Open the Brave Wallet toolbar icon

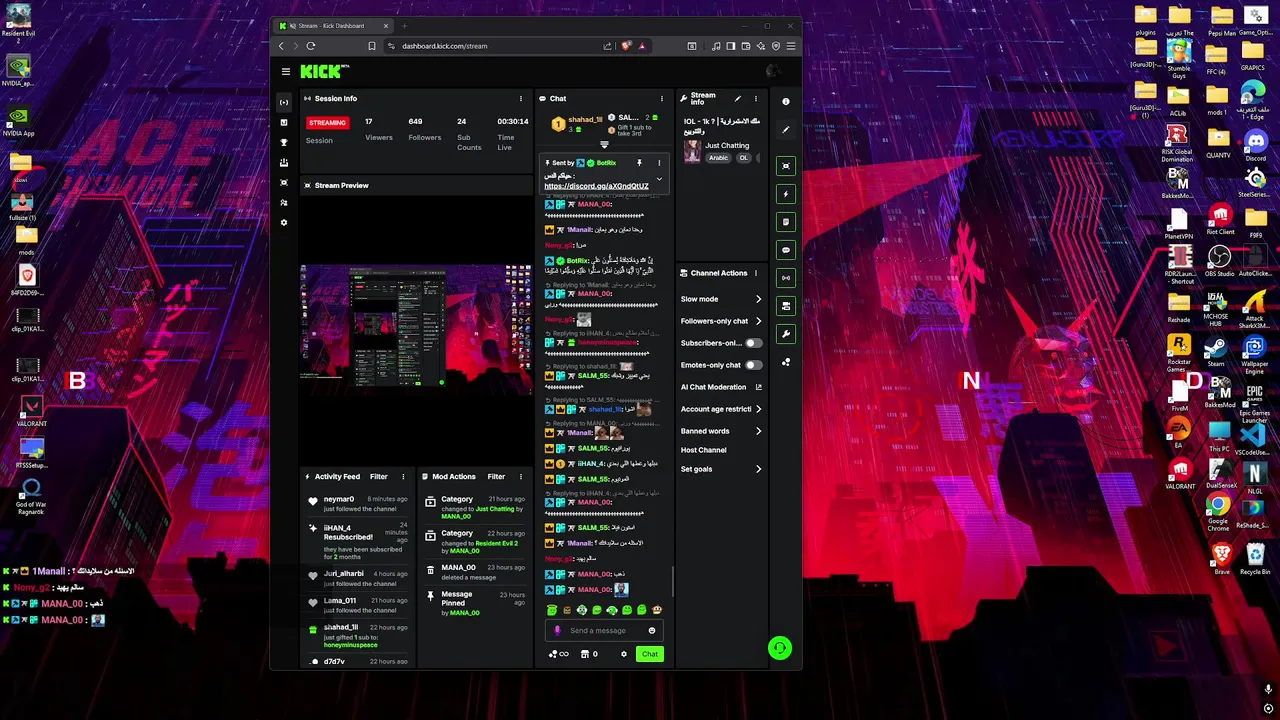click(x=746, y=46)
